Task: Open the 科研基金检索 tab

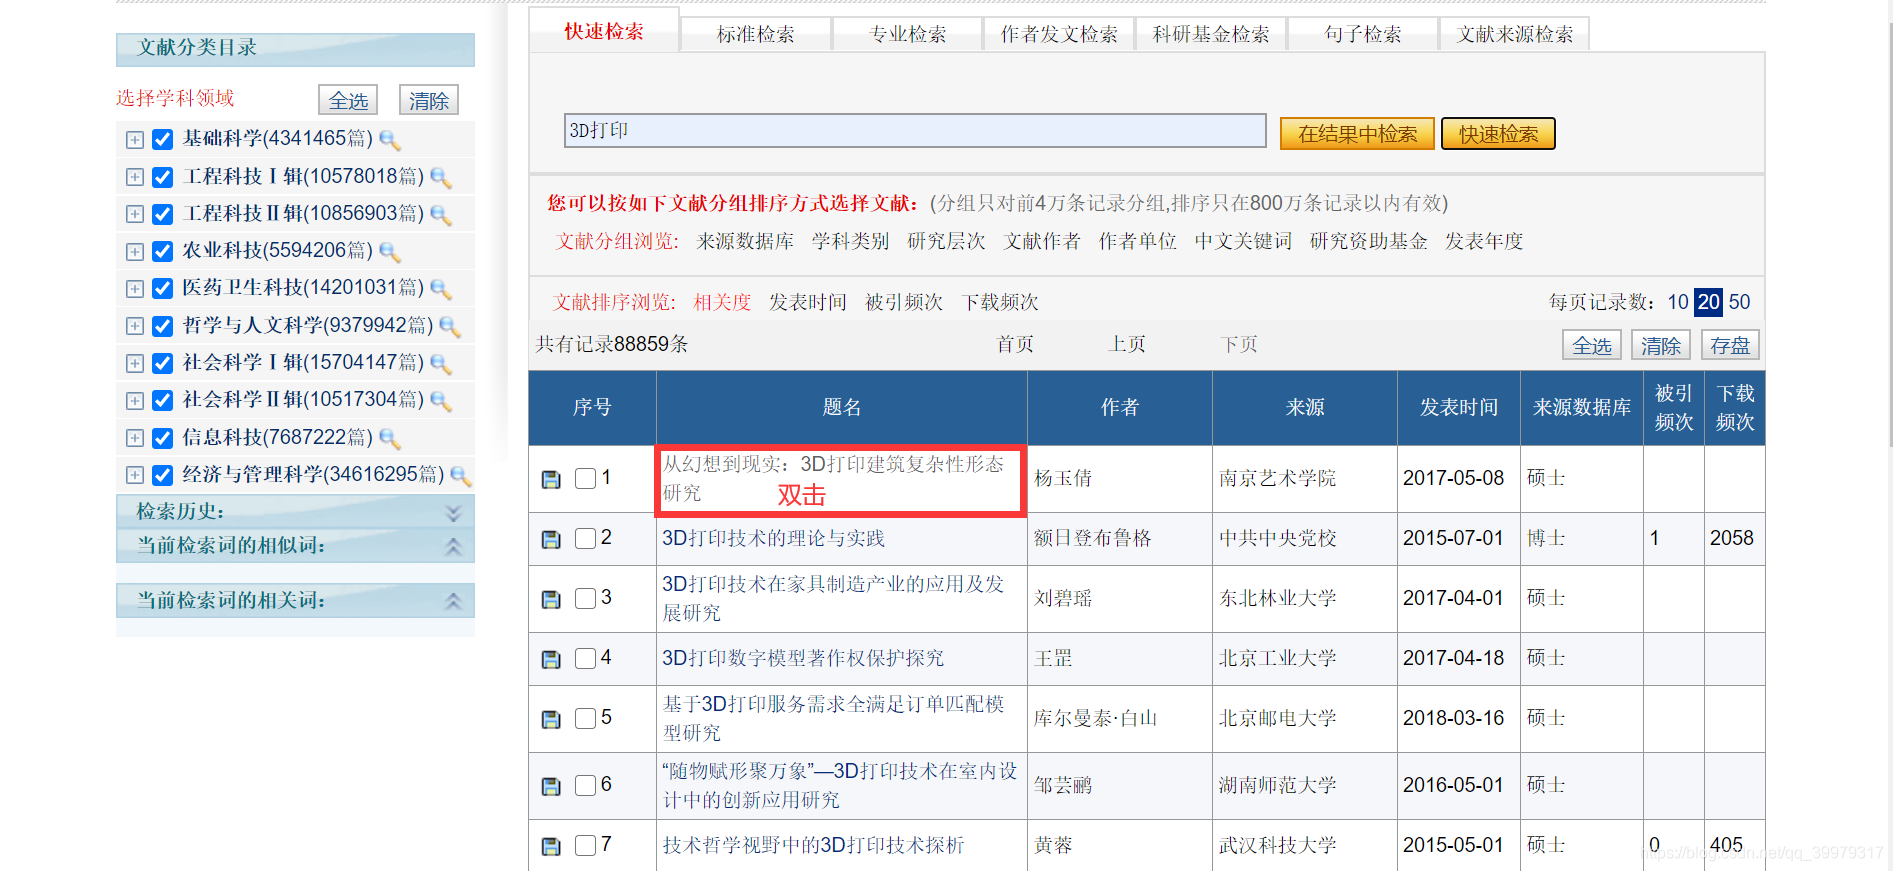Action: (x=1211, y=34)
